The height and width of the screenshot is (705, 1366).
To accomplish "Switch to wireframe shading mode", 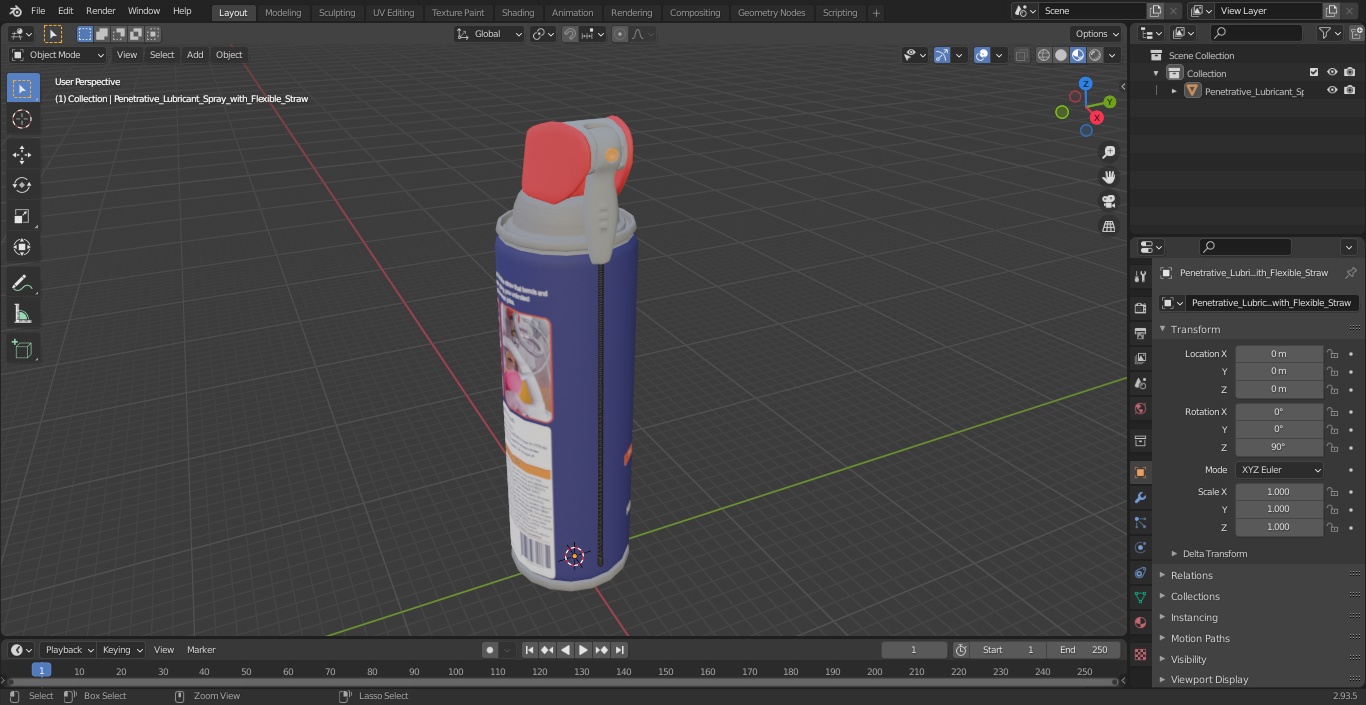I will (x=1043, y=55).
